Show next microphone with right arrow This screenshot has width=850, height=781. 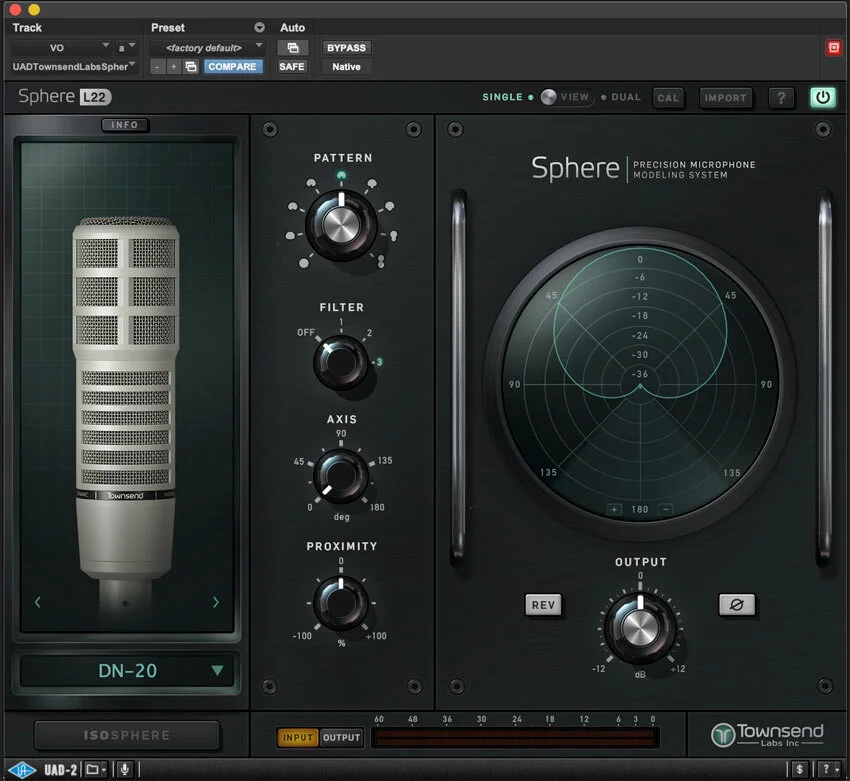pos(216,602)
